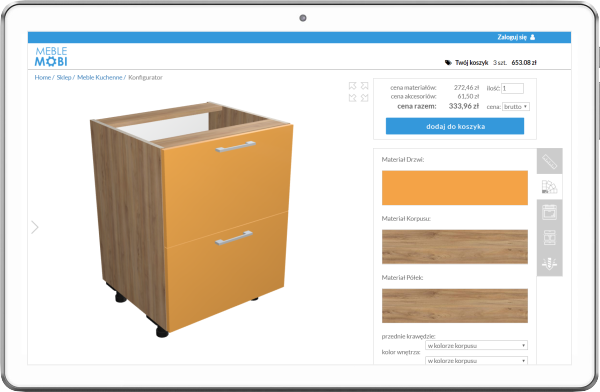The height and width of the screenshot is (392, 600).
Task: Set view to upper-right camera angle icon
Action: tap(365, 86)
